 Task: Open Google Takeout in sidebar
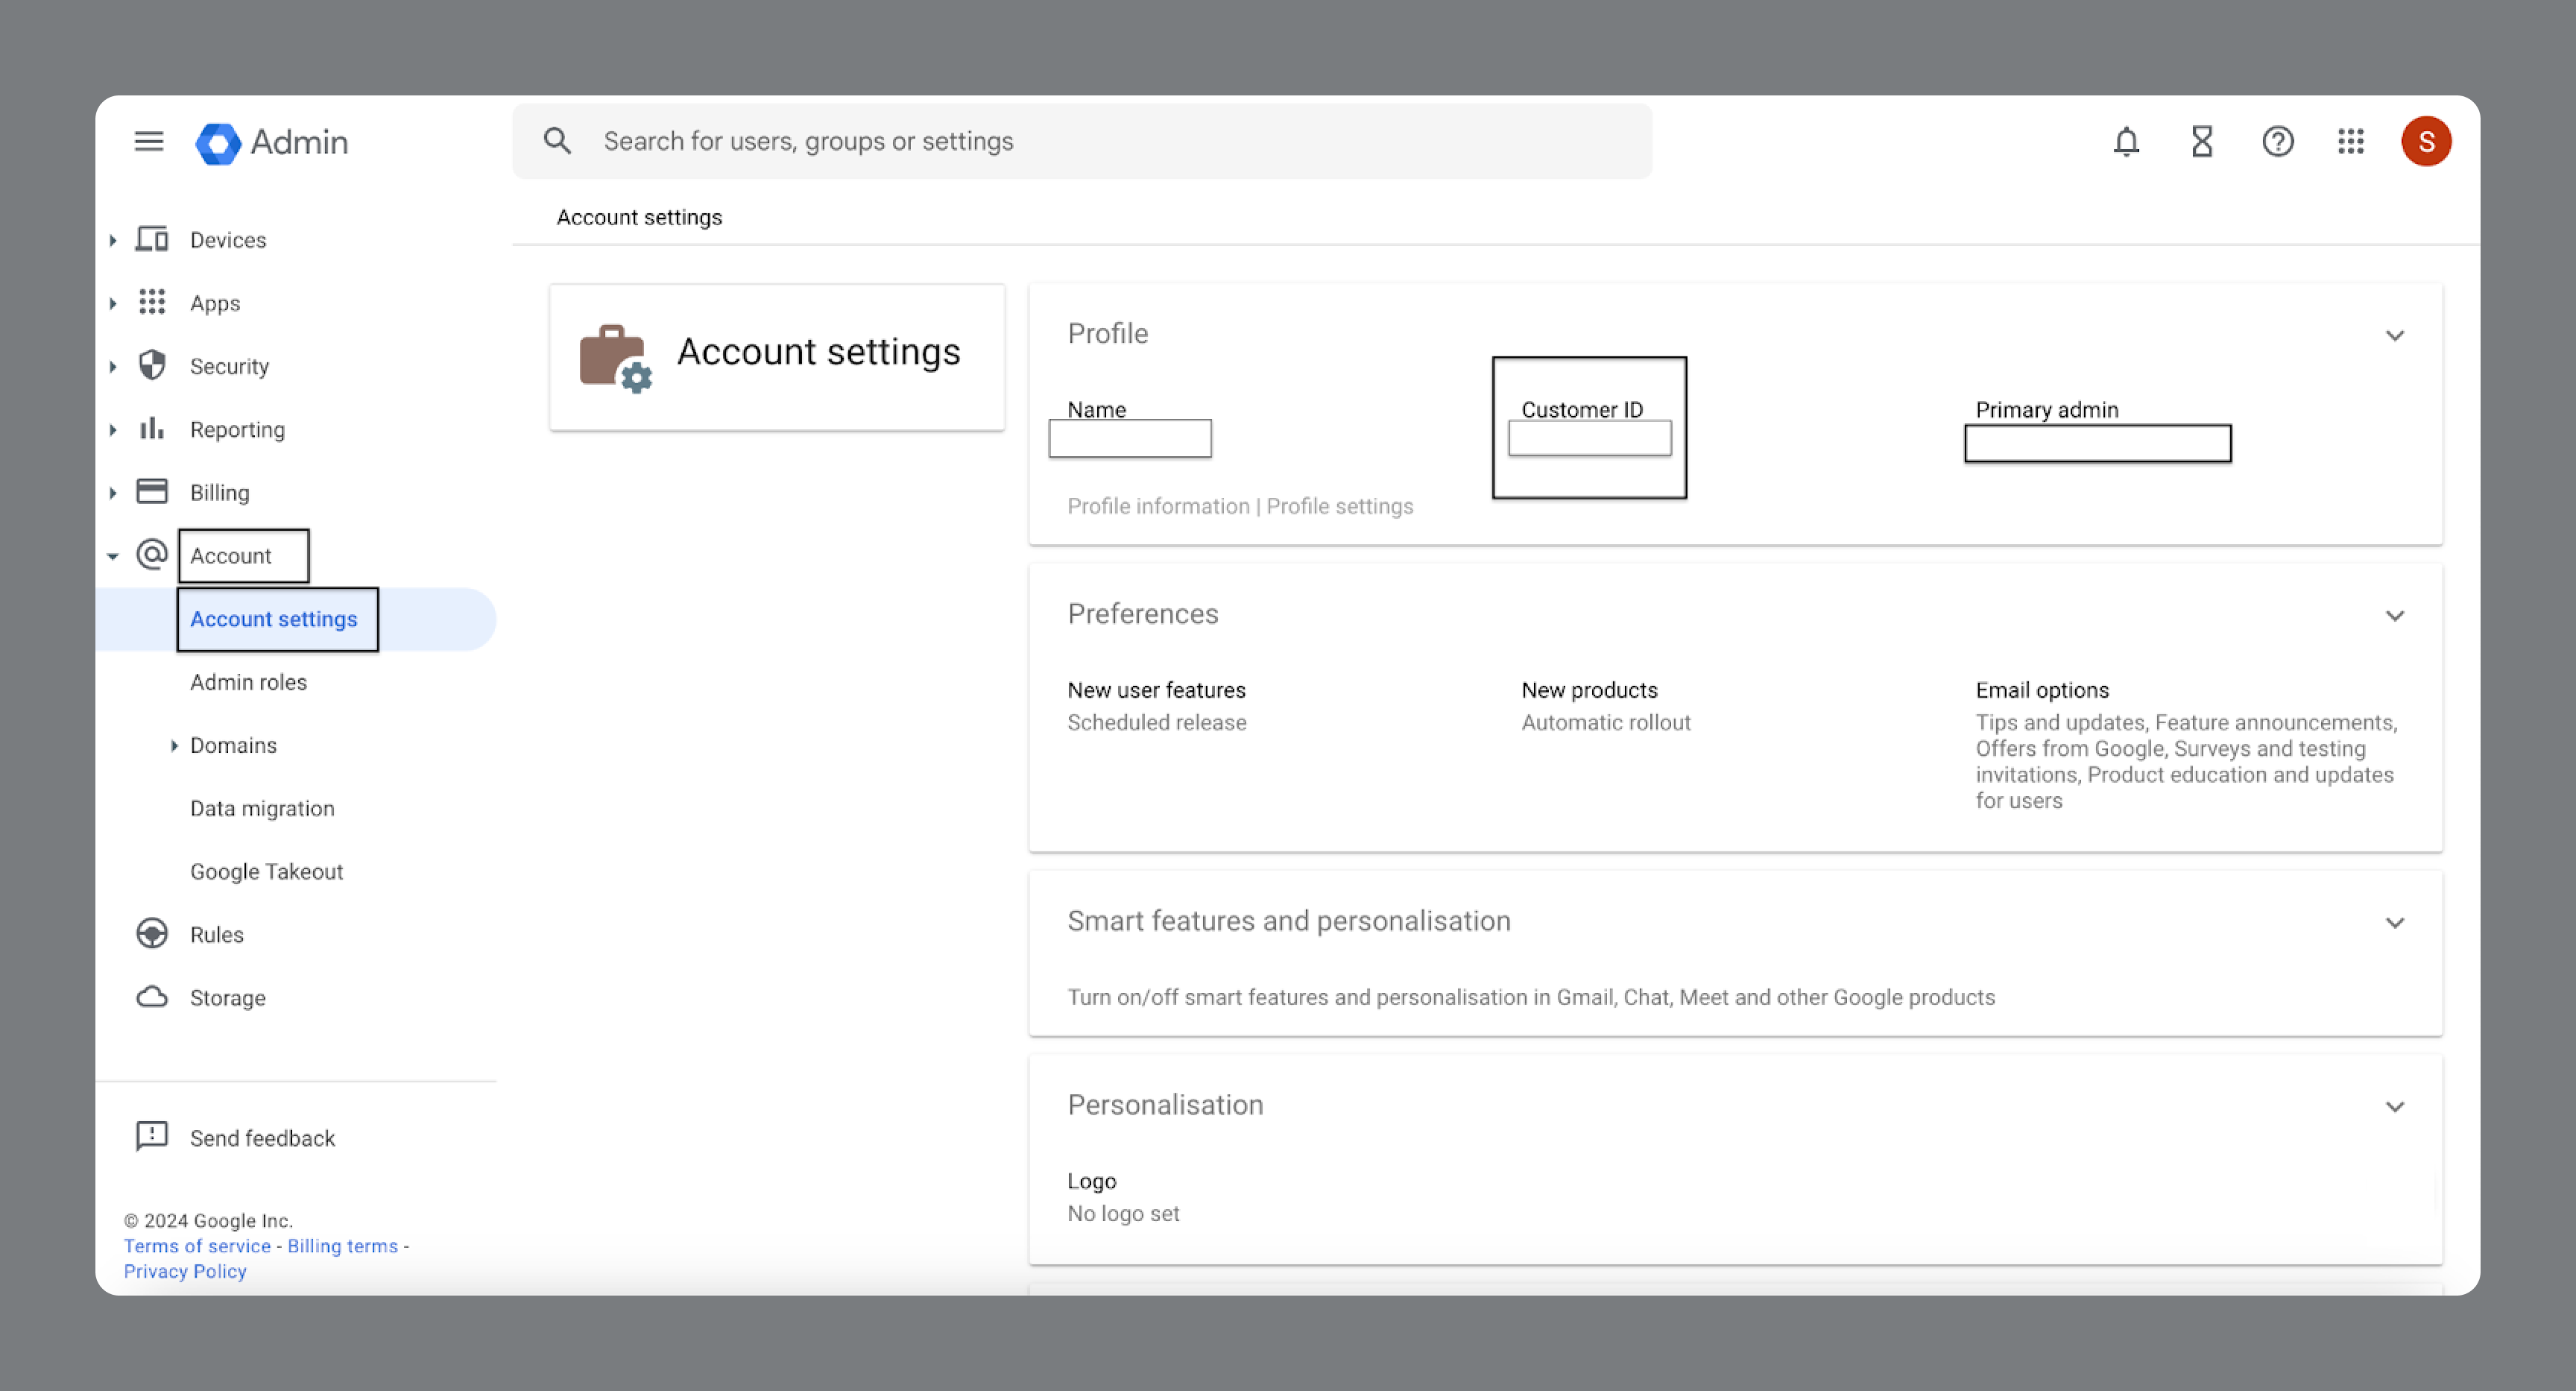pos(266,871)
